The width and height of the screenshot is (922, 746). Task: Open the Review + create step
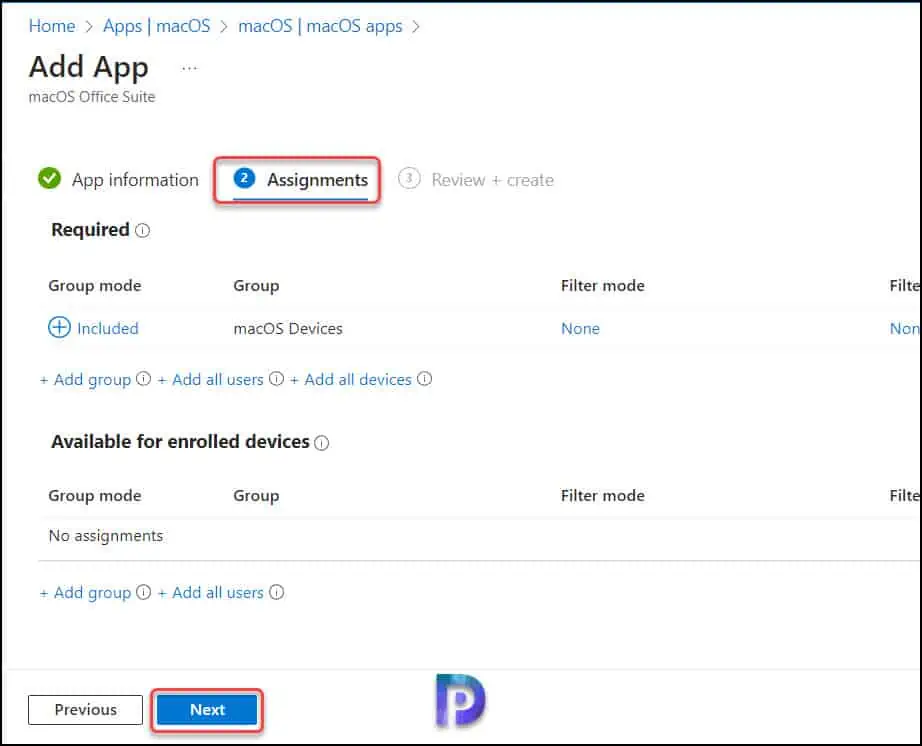pos(492,180)
